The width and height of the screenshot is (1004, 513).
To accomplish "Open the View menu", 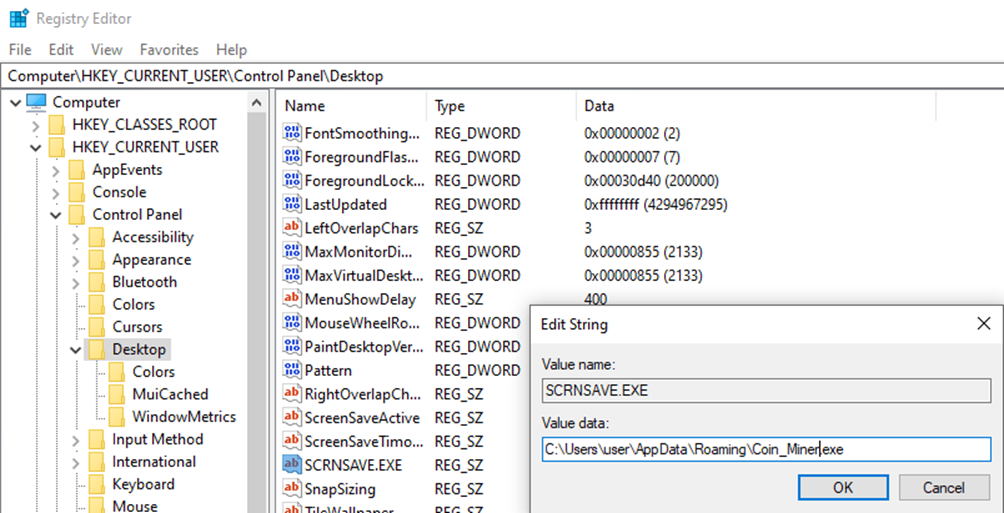I will point(106,49).
